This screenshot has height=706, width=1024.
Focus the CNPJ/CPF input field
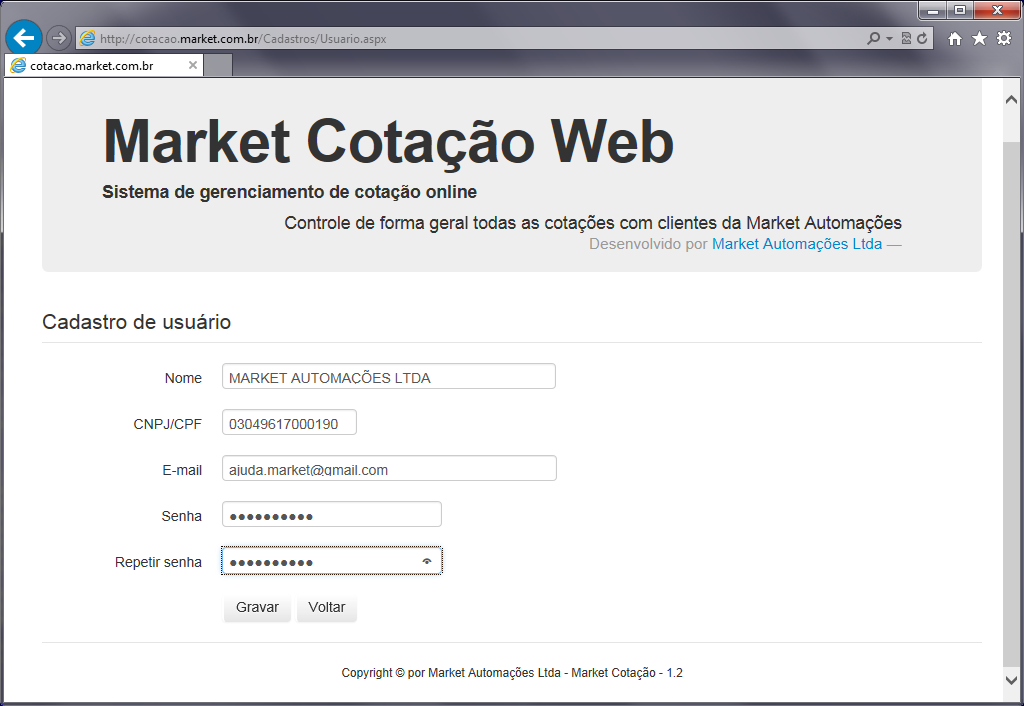(289, 423)
